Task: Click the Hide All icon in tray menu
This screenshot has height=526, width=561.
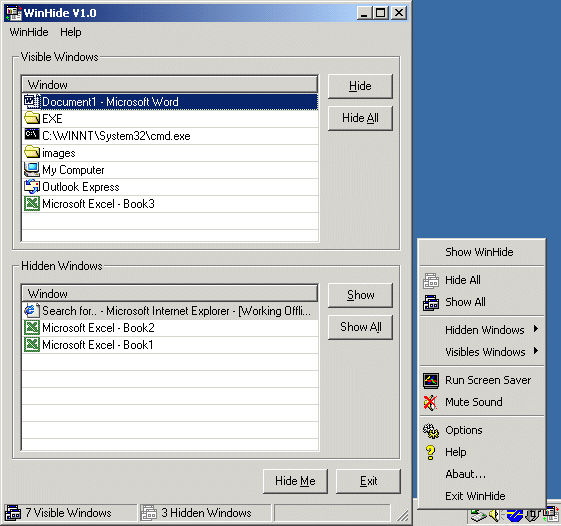Action: pos(431,280)
